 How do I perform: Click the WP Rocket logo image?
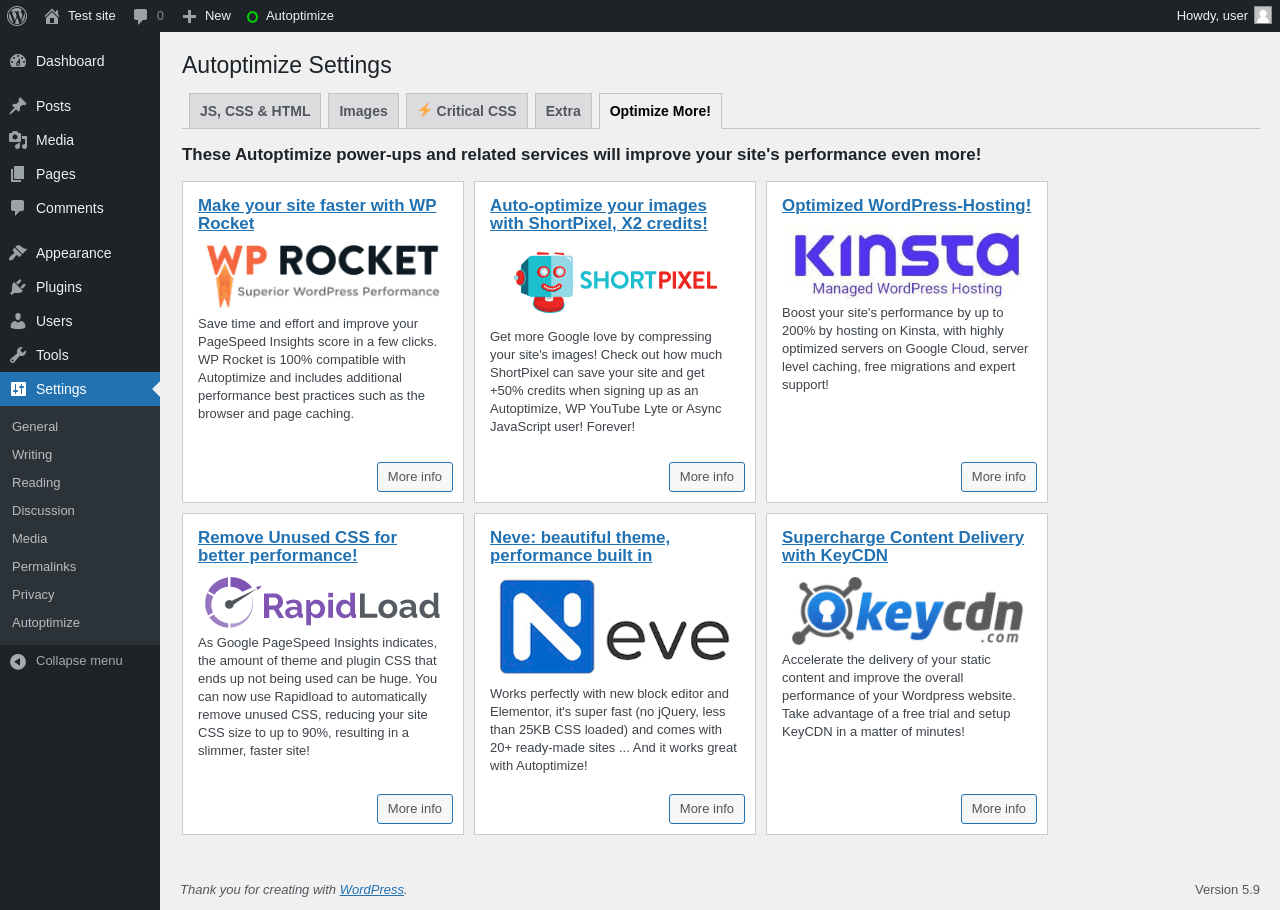pos(323,275)
